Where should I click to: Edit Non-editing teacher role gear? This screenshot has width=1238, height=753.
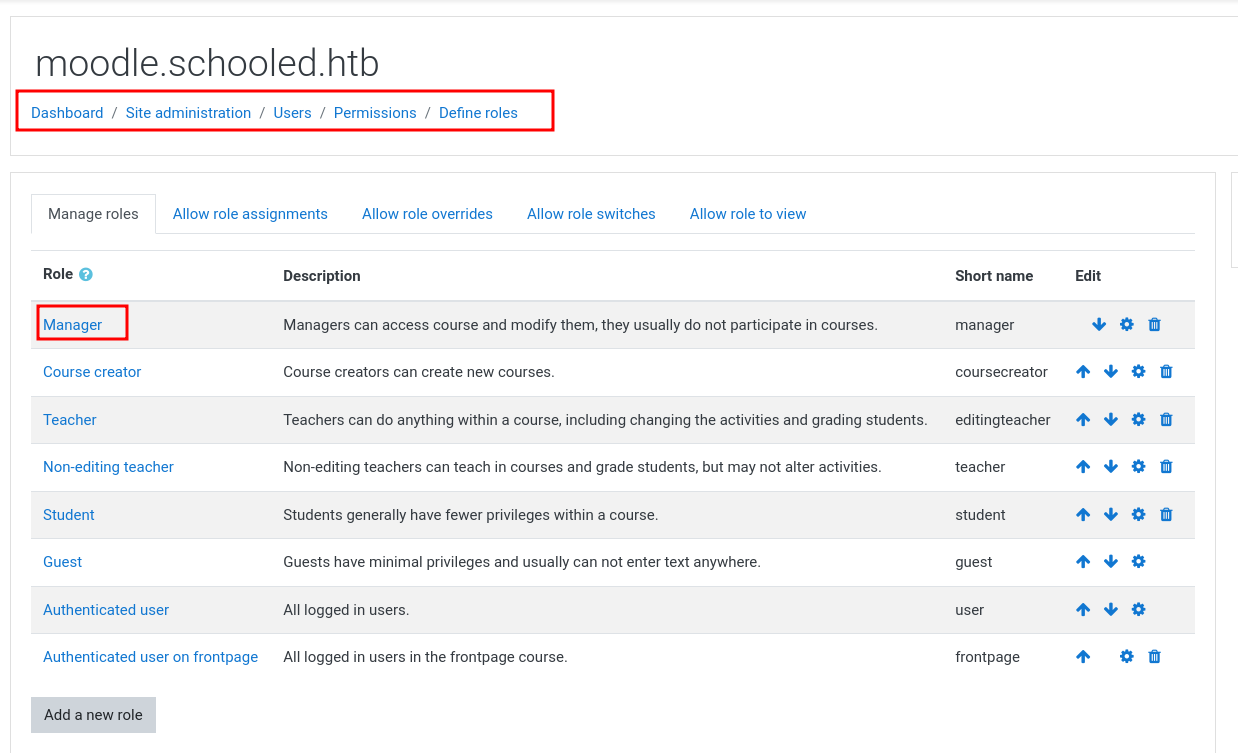pyautogui.click(x=1138, y=467)
